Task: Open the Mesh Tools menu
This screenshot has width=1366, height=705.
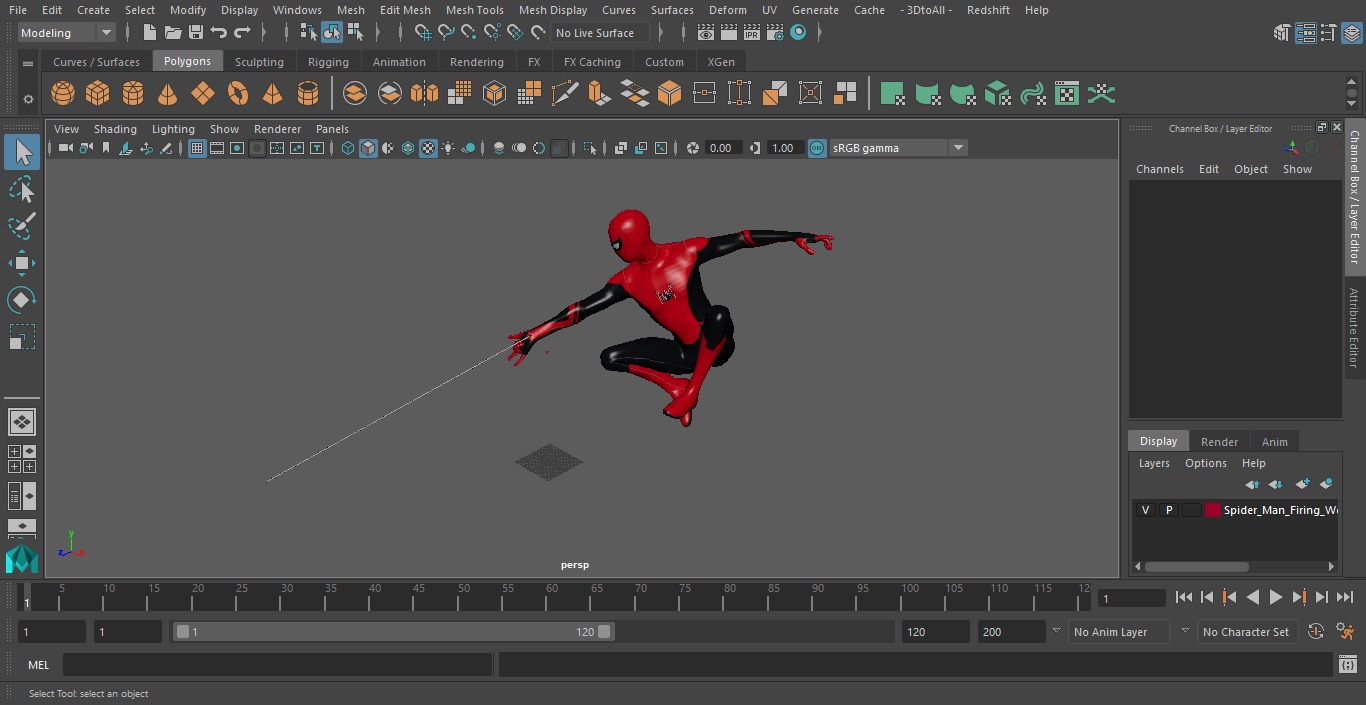Action: tap(474, 10)
